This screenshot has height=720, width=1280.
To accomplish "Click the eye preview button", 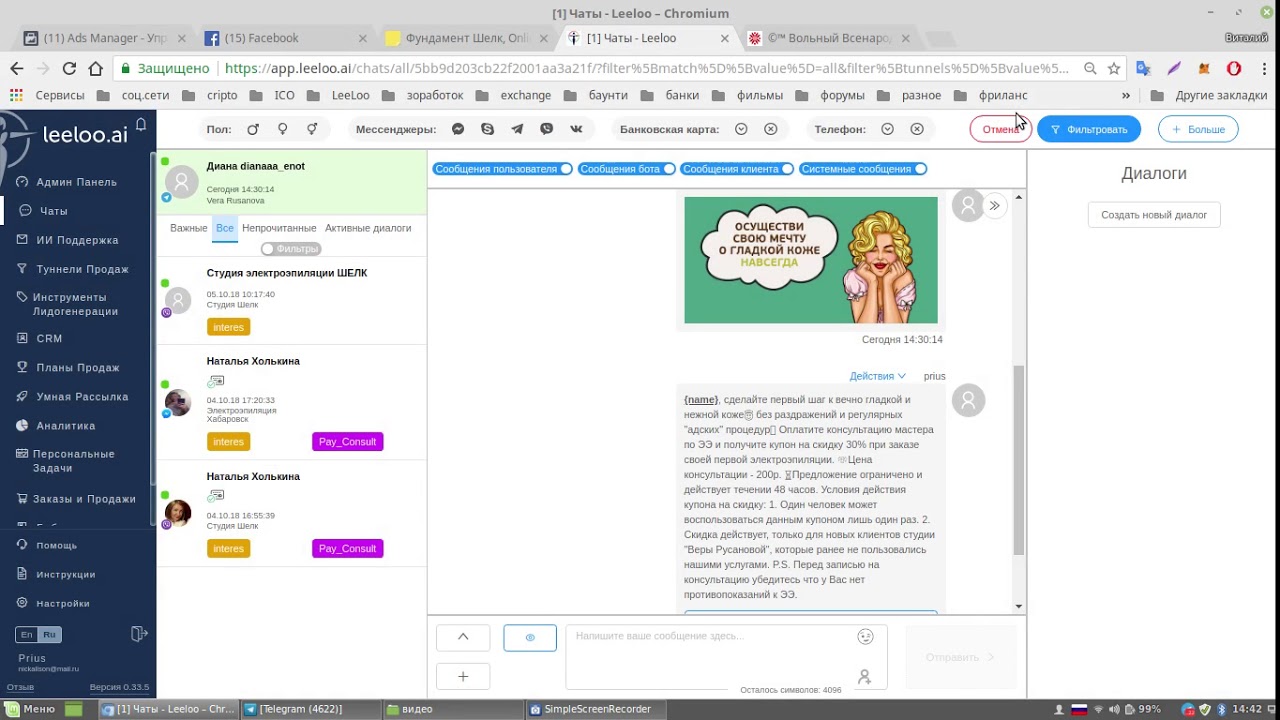I will [530, 637].
